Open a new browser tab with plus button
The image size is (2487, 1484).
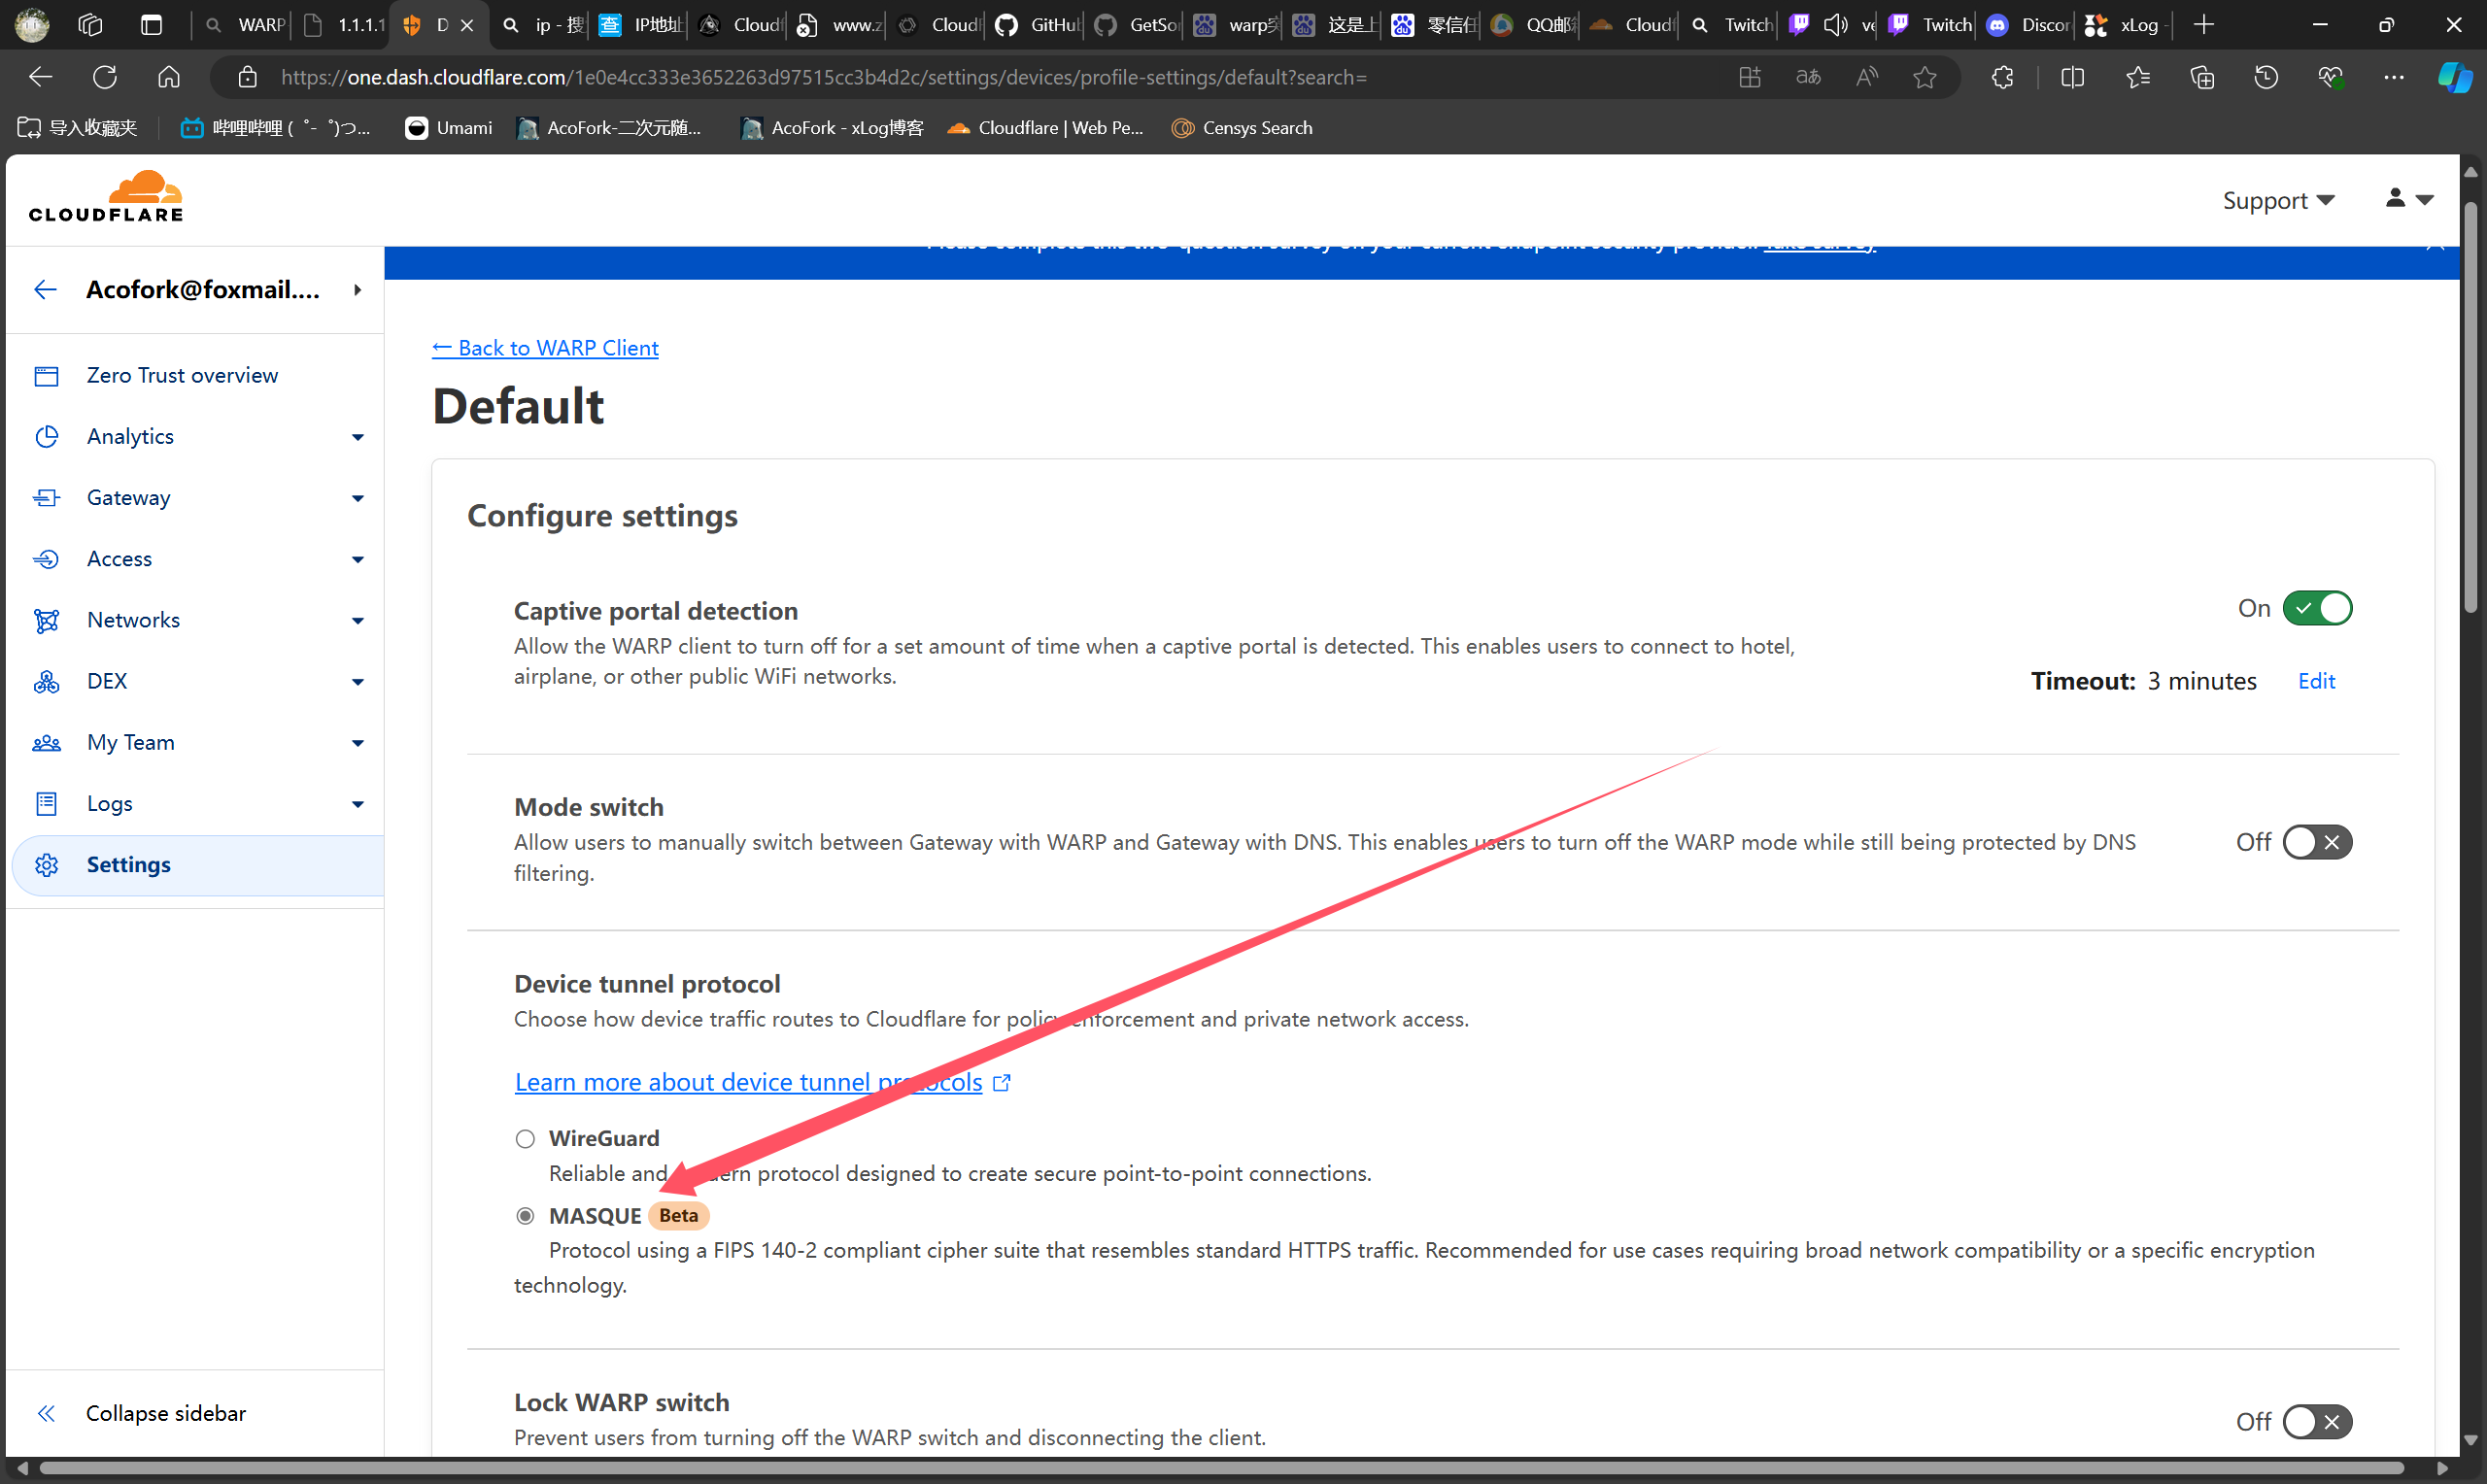[x=2205, y=25]
